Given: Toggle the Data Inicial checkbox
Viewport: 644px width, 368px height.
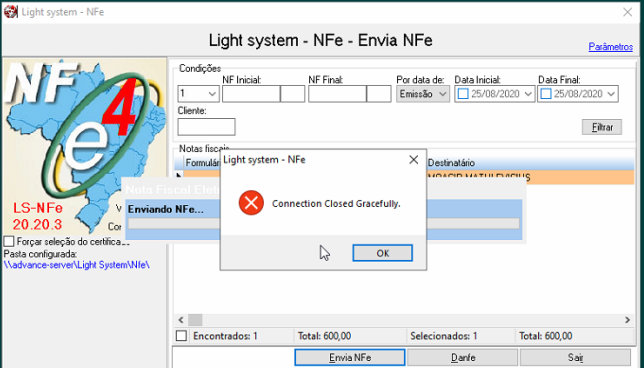Looking at the screenshot, I should click(x=463, y=94).
